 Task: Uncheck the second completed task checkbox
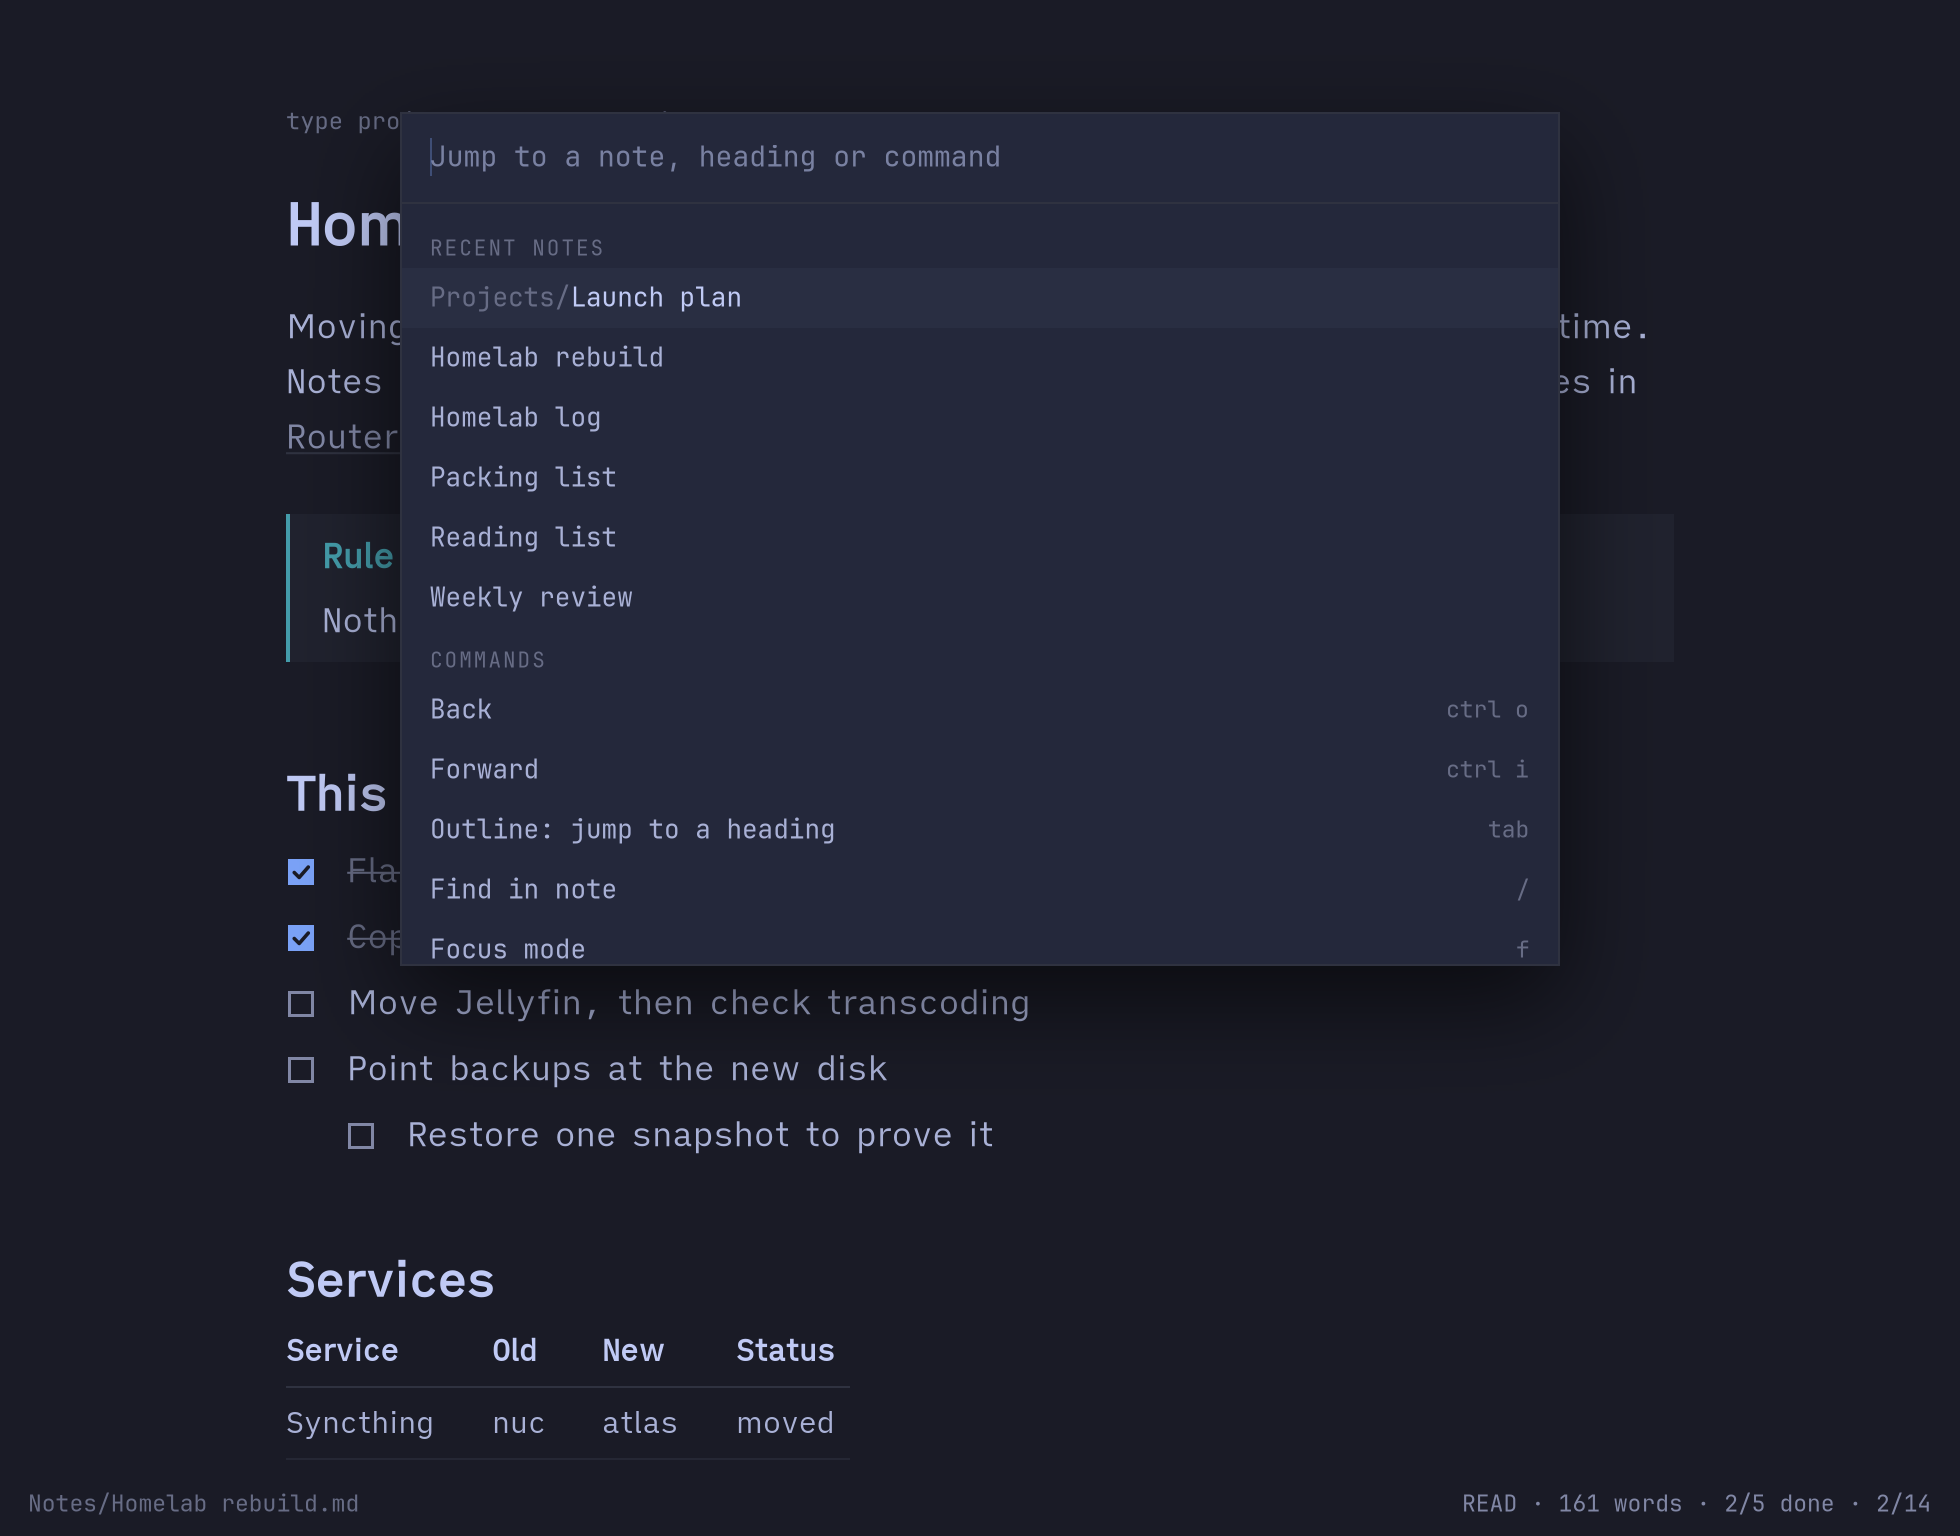(x=301, y=938)
